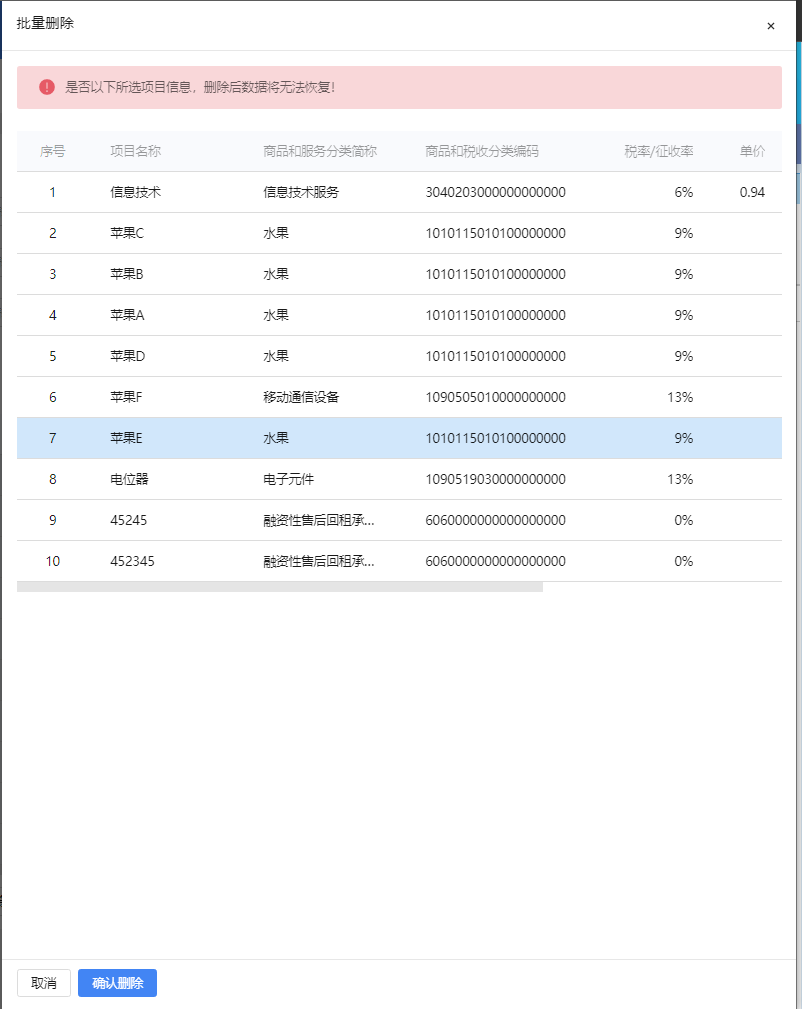Click the red warning icon in the alert banner
Viewport: 802px width, 1009px height.
point(47,87)
